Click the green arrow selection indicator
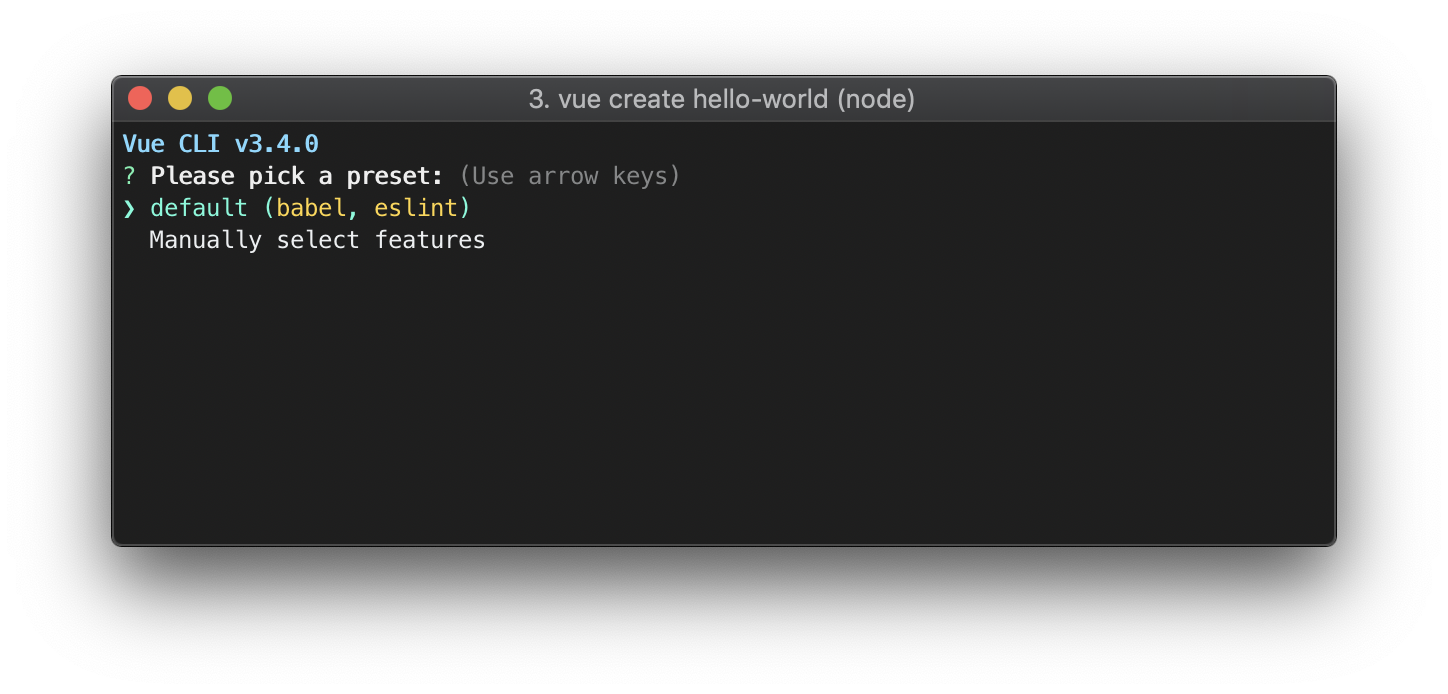This screenshot has height=694, width=1448. [131, 207]
